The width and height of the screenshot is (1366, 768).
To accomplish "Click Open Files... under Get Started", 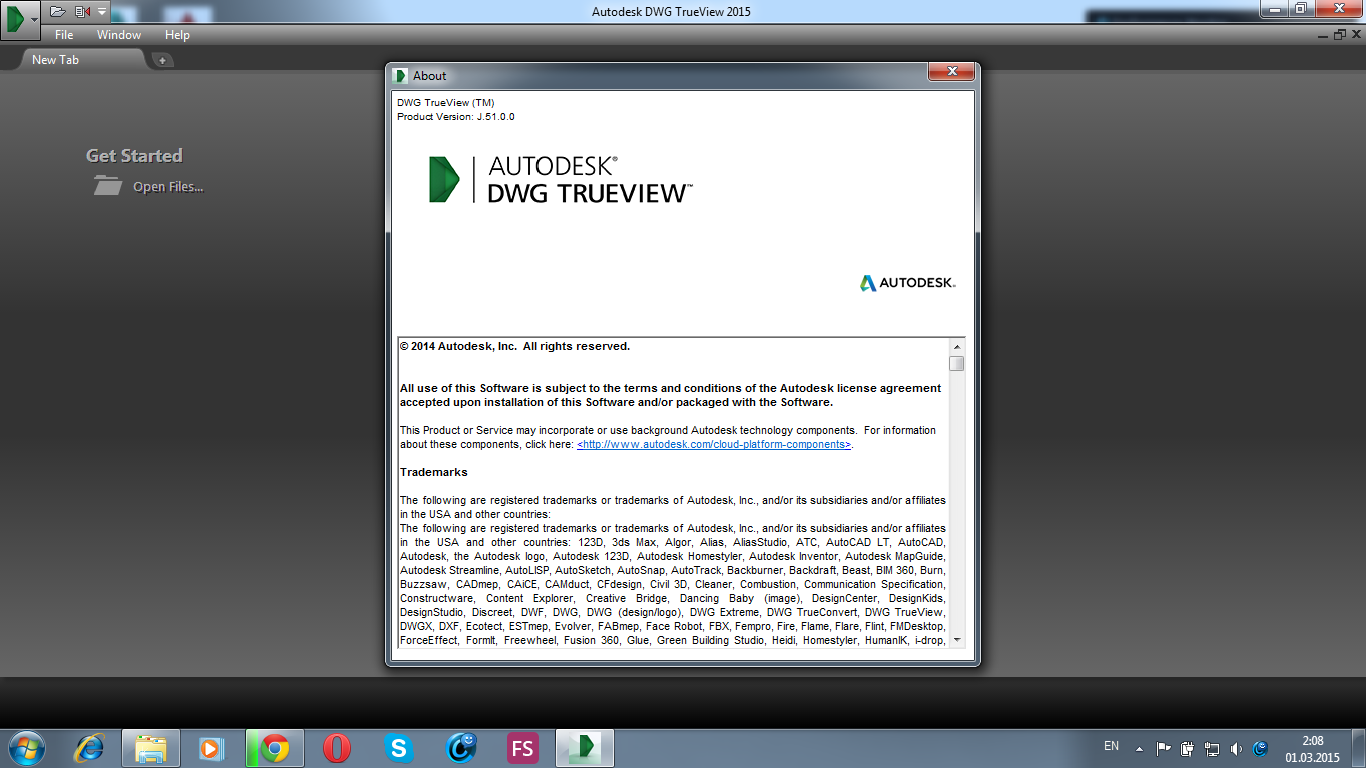I will pos(148,186).
